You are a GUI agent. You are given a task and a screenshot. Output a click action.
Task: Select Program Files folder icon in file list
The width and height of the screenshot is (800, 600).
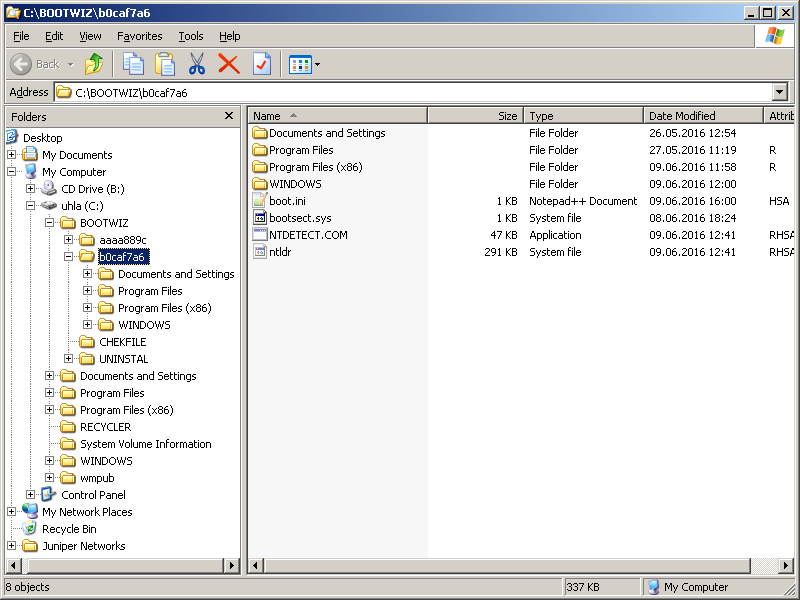(260, 149)
